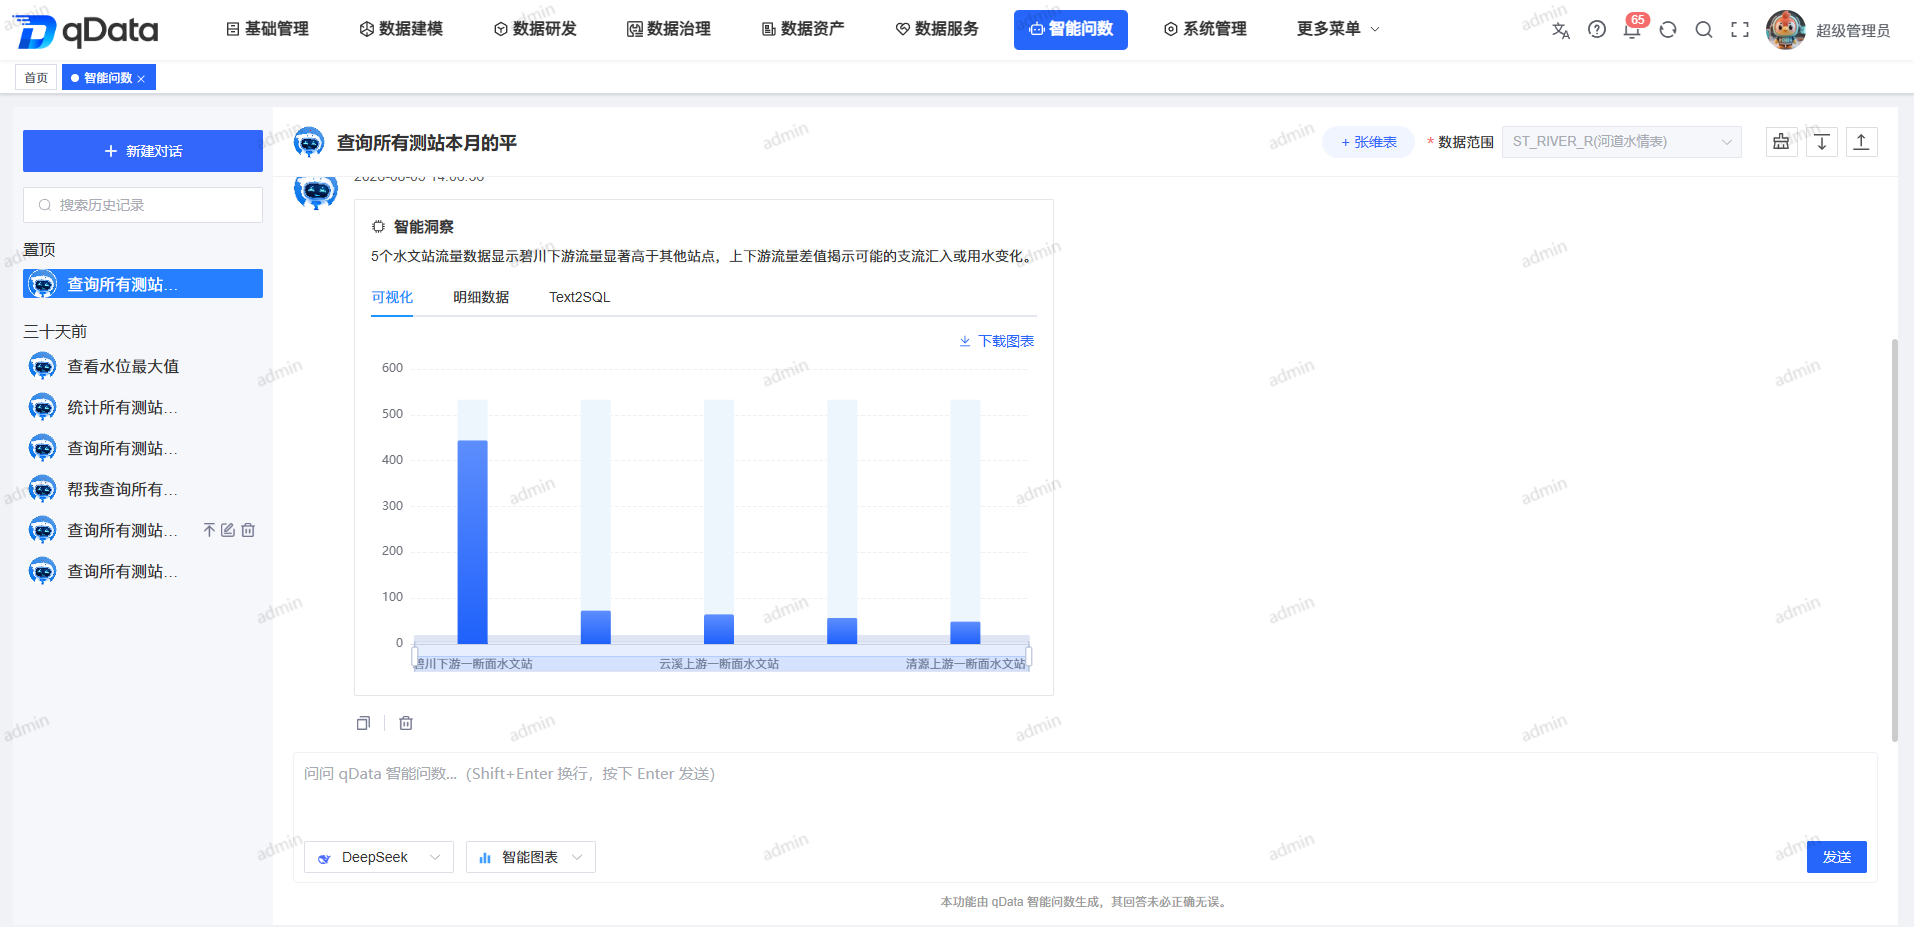Switch to the 首页 tab
Viewport: 1914px width, 927px height.
click(x=36, y=78)
